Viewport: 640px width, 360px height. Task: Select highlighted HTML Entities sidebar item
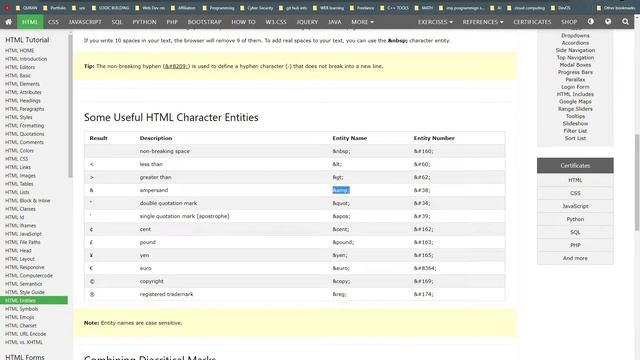pyautogui.click(x=34, y=300)
